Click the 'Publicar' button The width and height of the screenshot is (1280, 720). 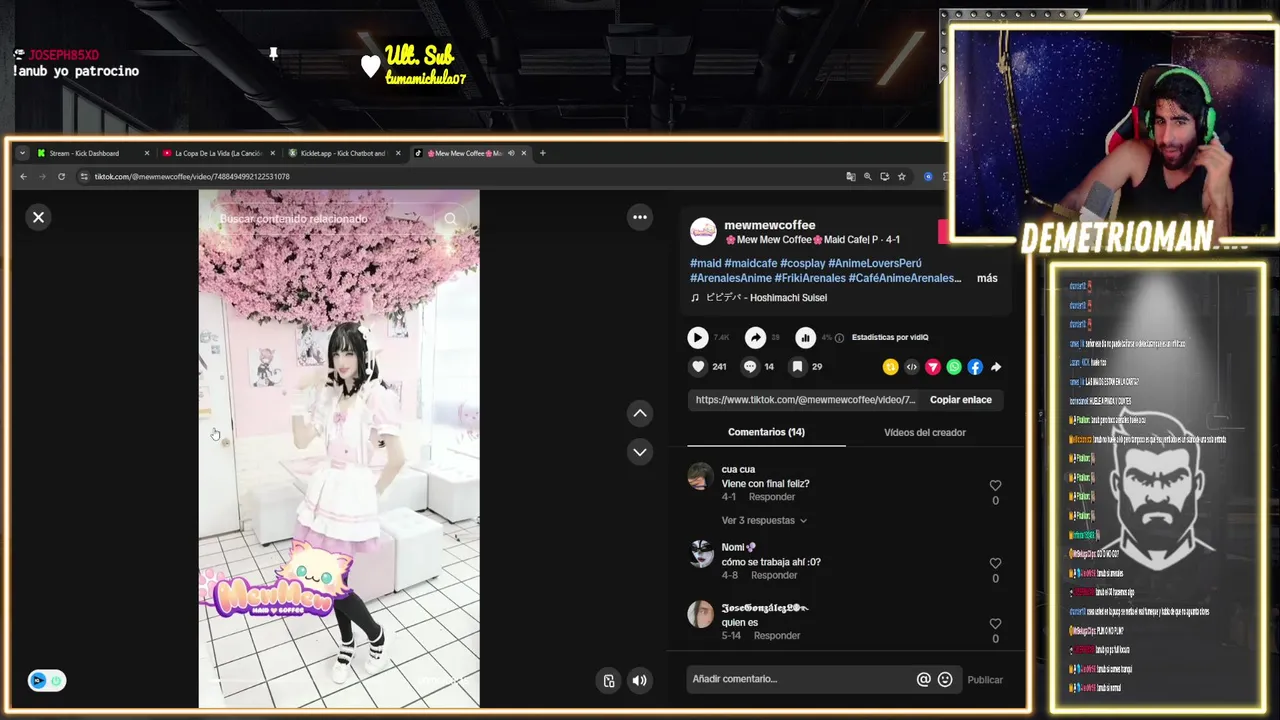pyautogui.click(x=985, y=680)
